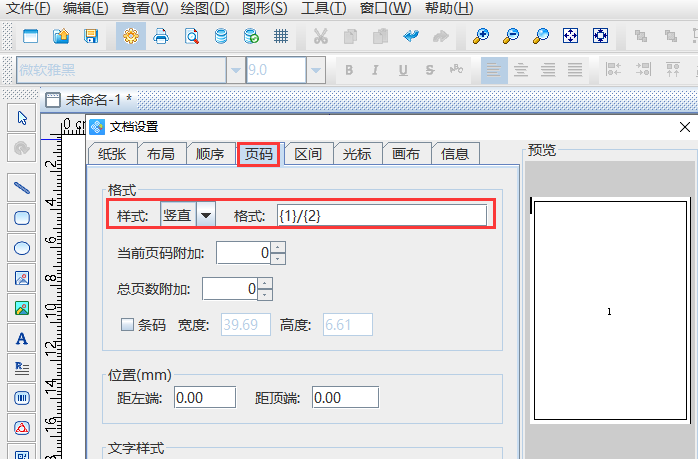The height and width of the screenshot is (459, 698).
Task: Click the second fit-screen icon
Action: coord(600,36)
